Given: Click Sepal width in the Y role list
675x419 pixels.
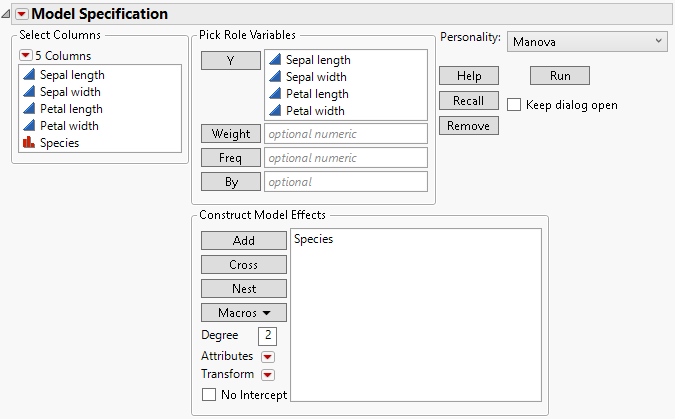Looking at the screenshot, I should [318, 77].
